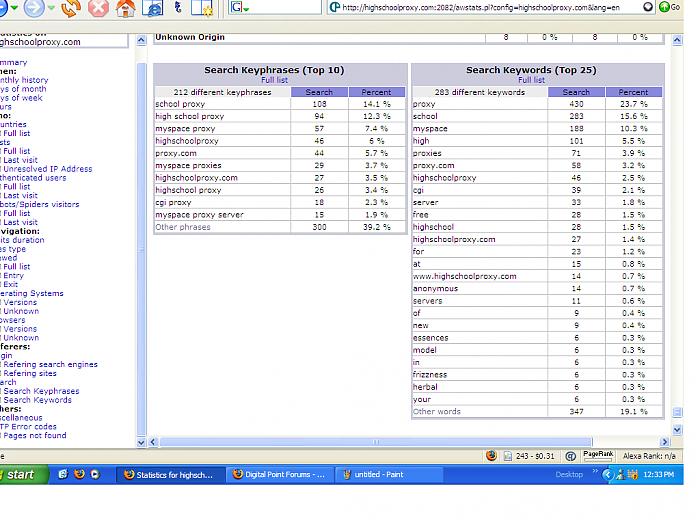The width and height of the screenshot is (700, 525).
Task: Click the Firefox icon in status bar
Action: point(491,455)
